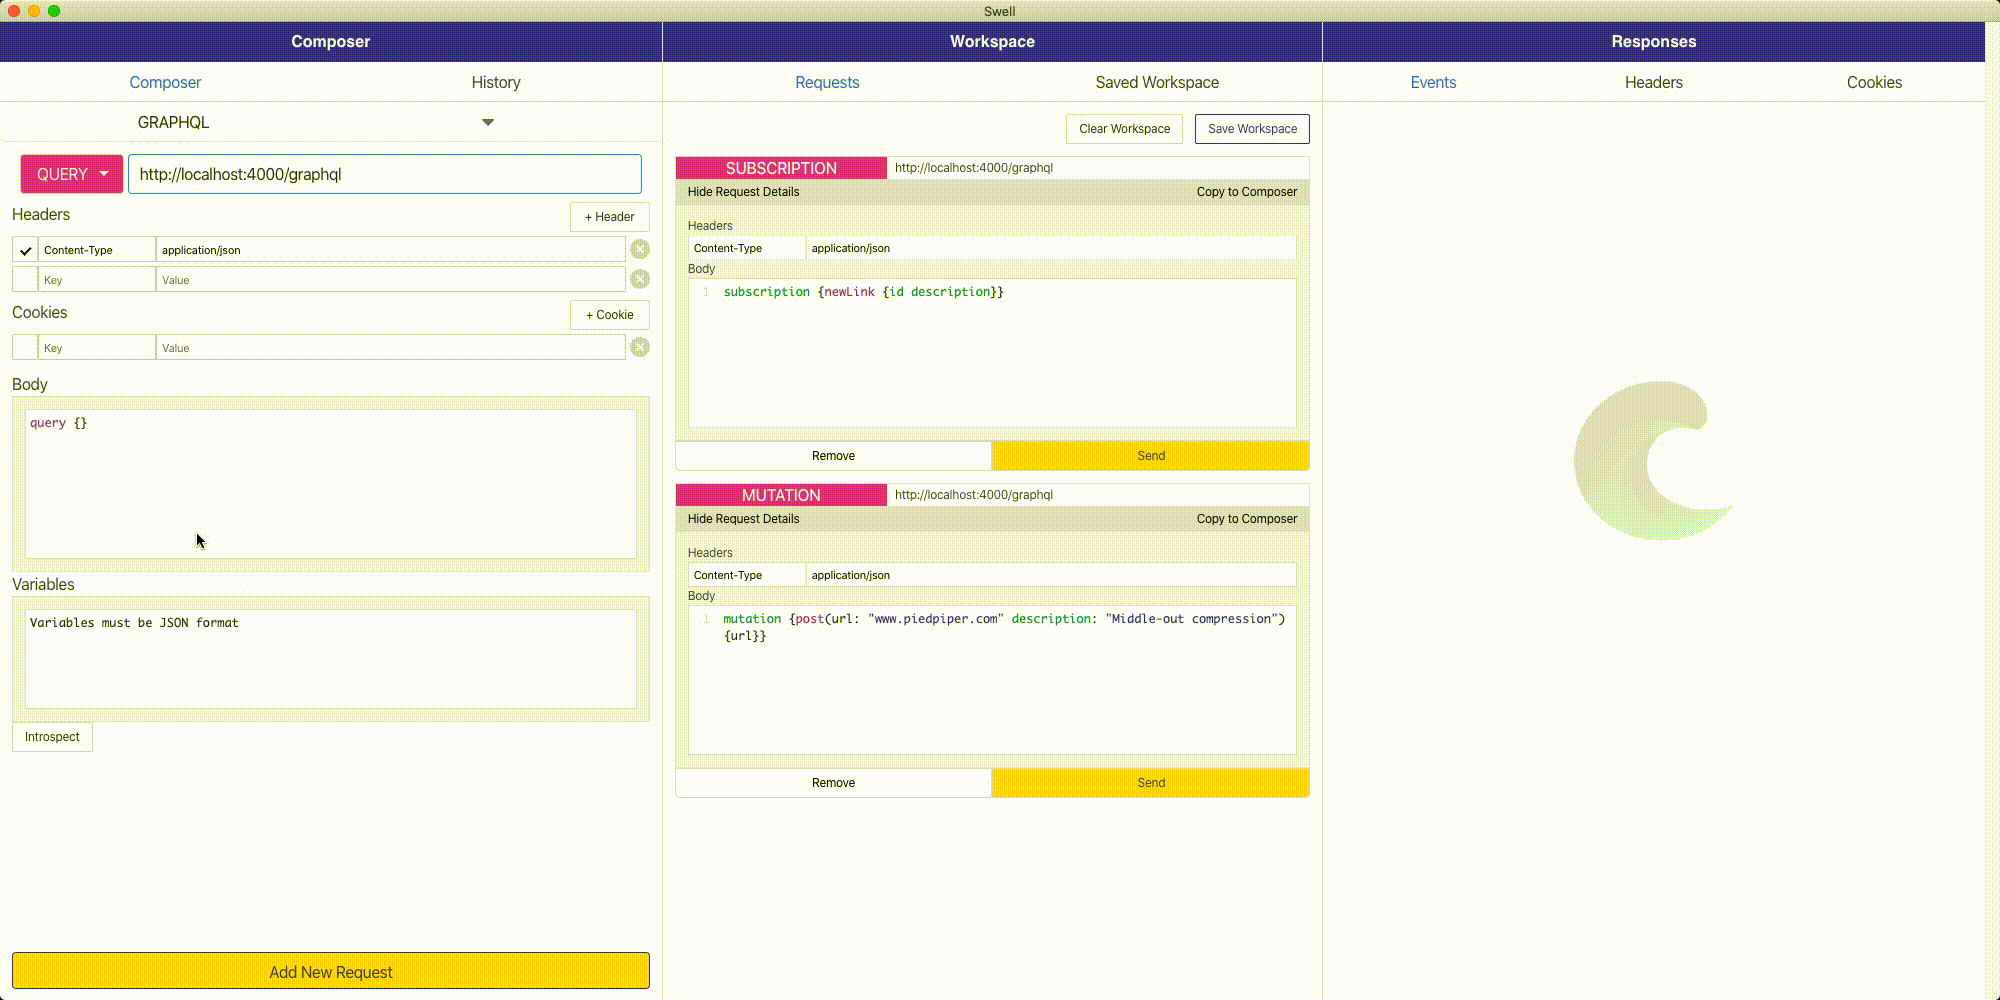Select the Cookies tab in Responses
The image size is (2000, 1000).
[1874, 82]
